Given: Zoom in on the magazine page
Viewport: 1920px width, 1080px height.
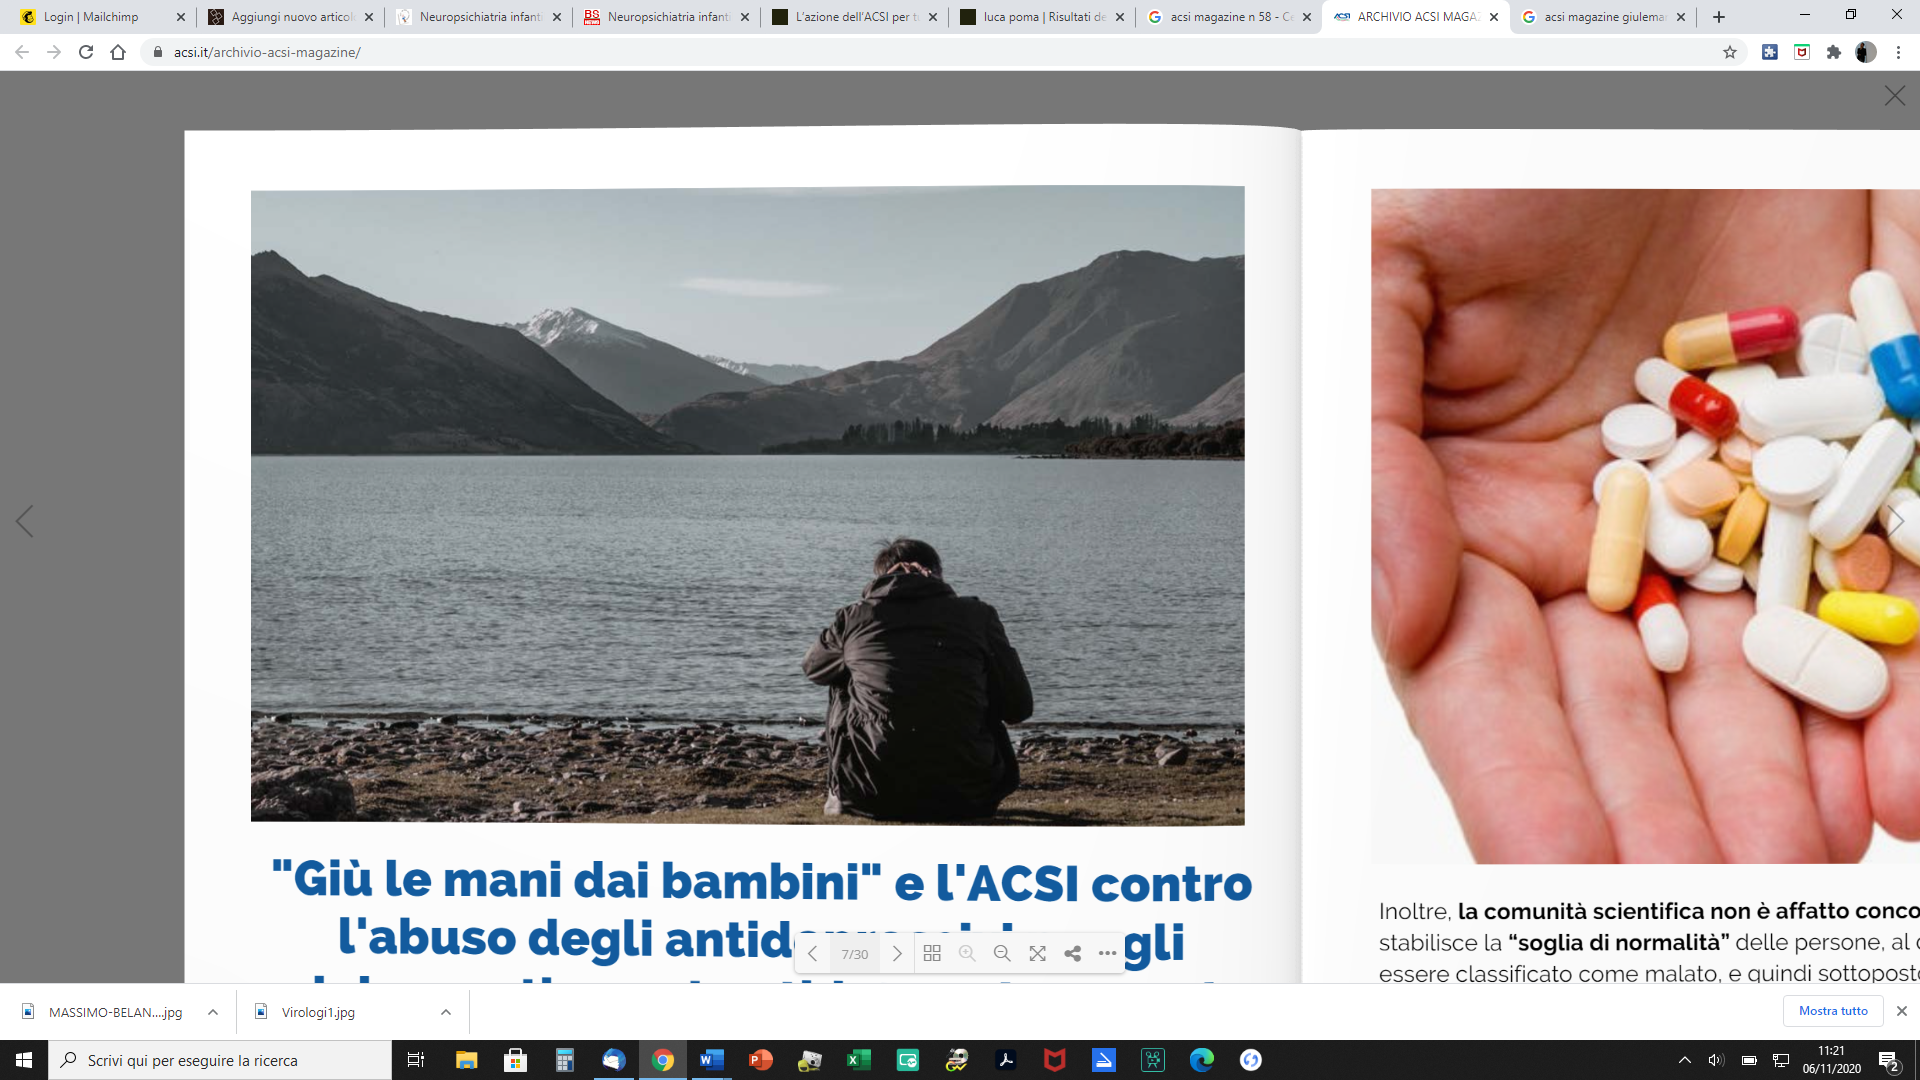Looking at the screenshot, I should click(x=967, y=954).
